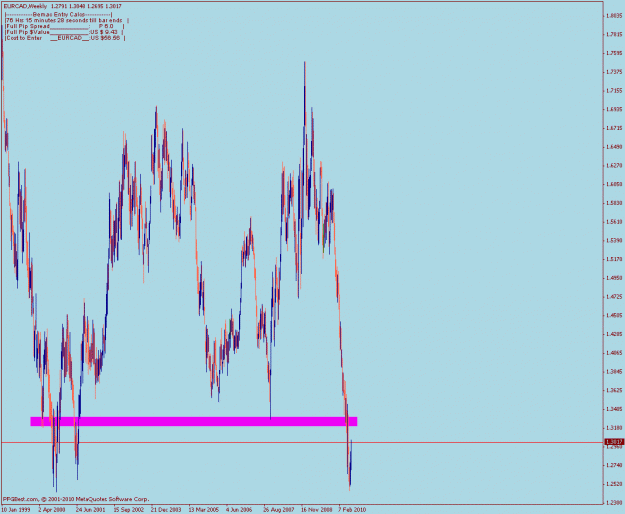Viewport: 625px width, 514px height.
Task: Click the 1.7595 price axis label
Action: tap(614, 53)
